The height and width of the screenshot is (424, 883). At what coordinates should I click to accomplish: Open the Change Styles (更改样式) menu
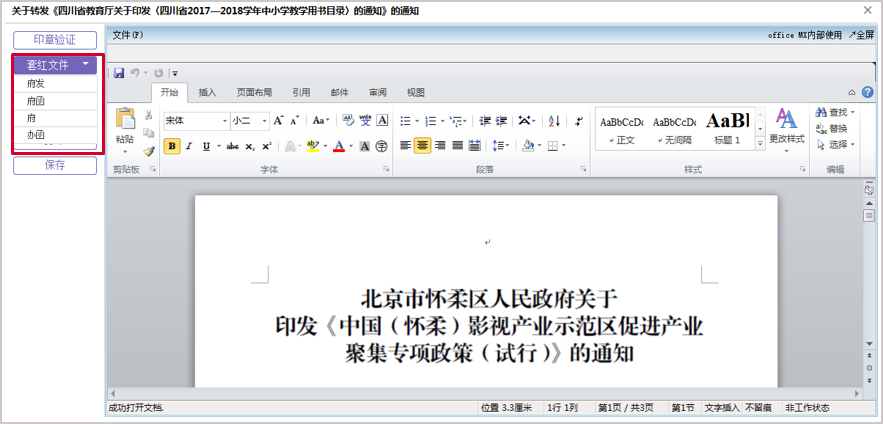[x=787, y=130]
